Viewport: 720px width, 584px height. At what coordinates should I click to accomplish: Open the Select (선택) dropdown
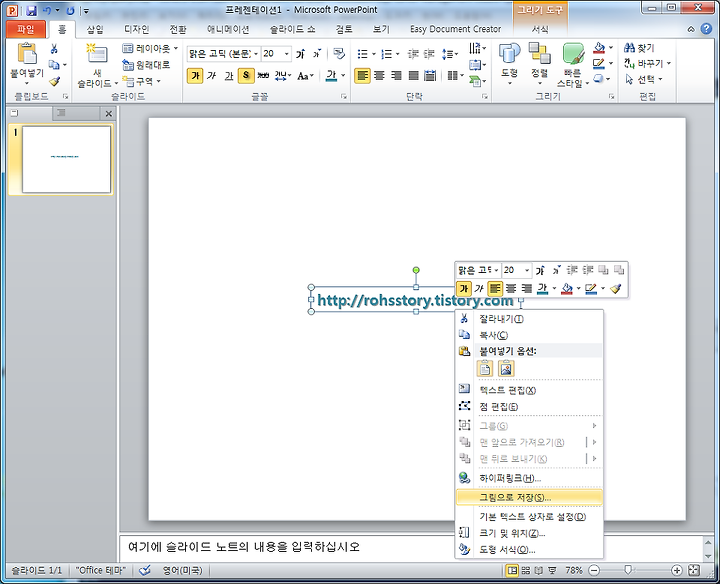tap(644, 79)
